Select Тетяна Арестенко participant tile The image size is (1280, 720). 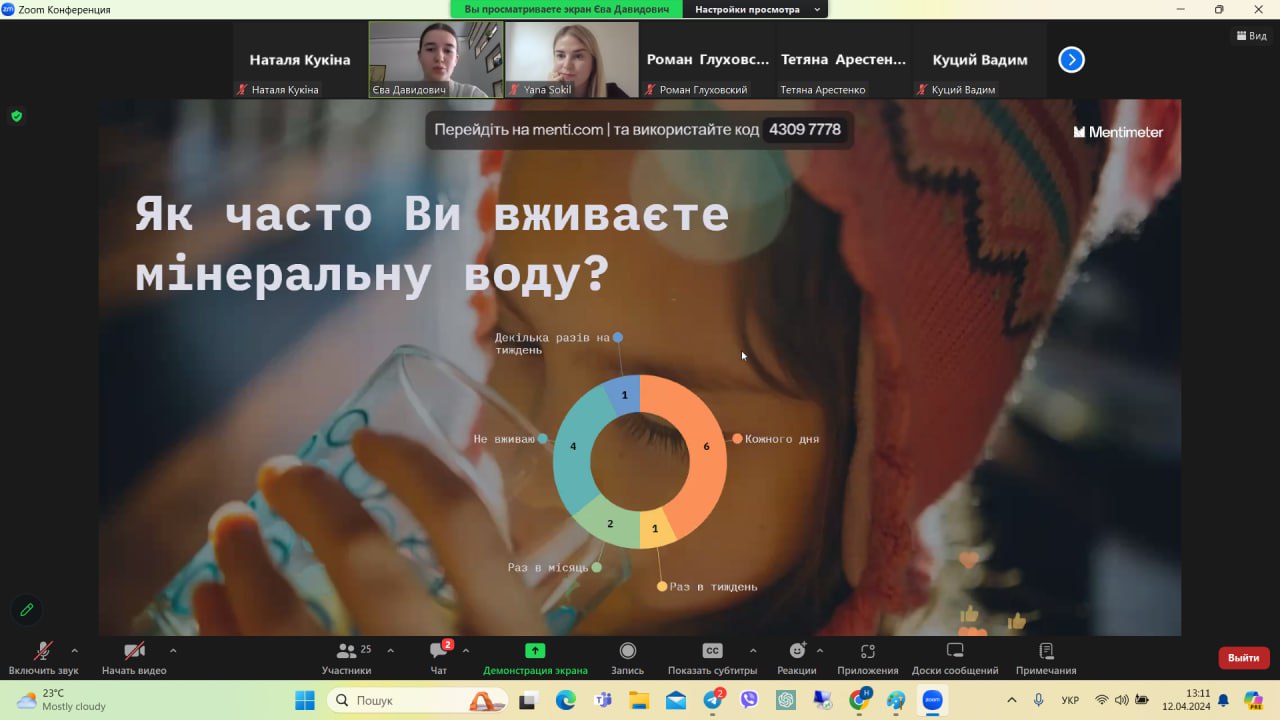click(x=844, y=60)
